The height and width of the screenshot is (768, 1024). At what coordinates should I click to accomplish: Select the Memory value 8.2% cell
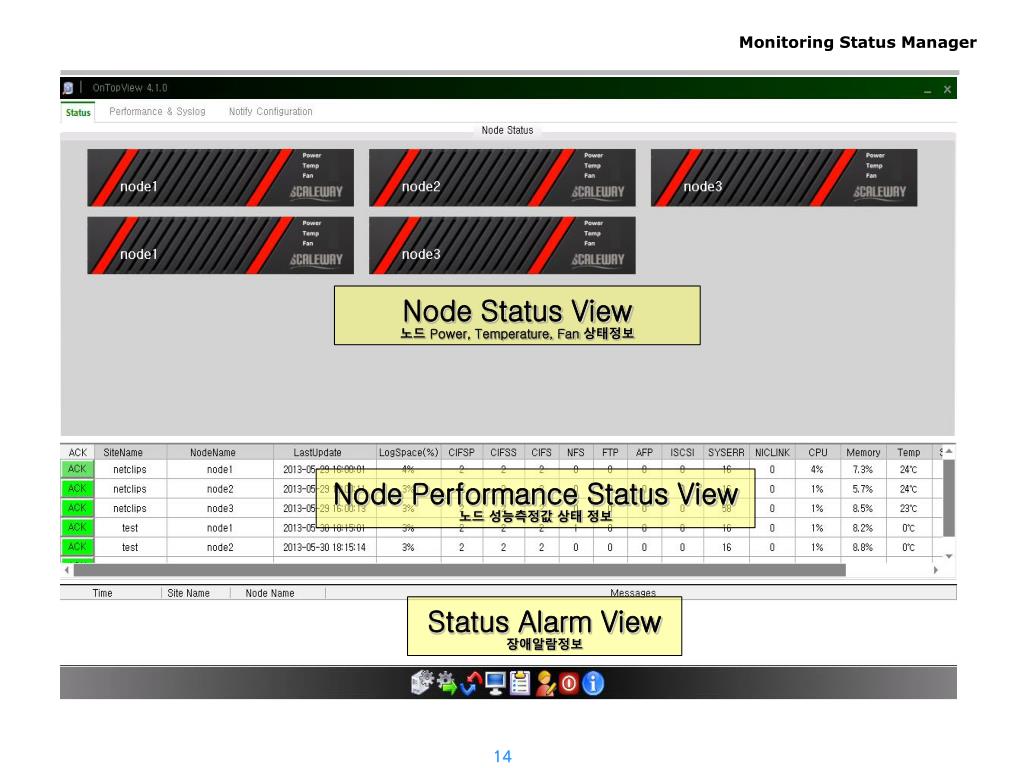point(863,528)
